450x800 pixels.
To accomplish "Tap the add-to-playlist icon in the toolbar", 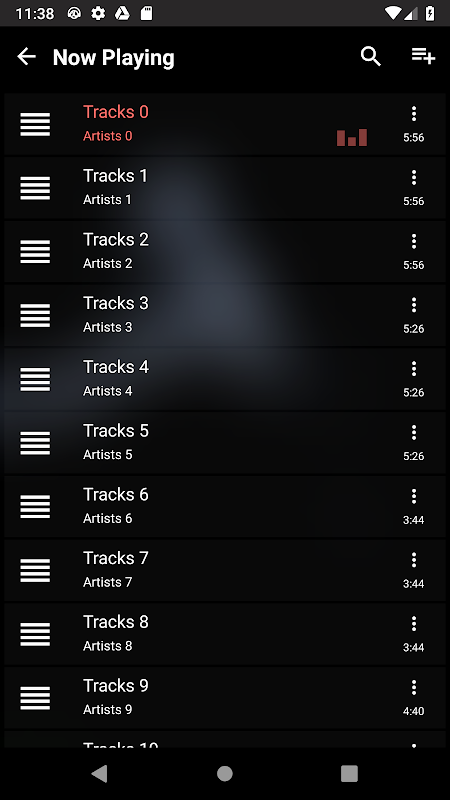I will click(x=423, y=56).
